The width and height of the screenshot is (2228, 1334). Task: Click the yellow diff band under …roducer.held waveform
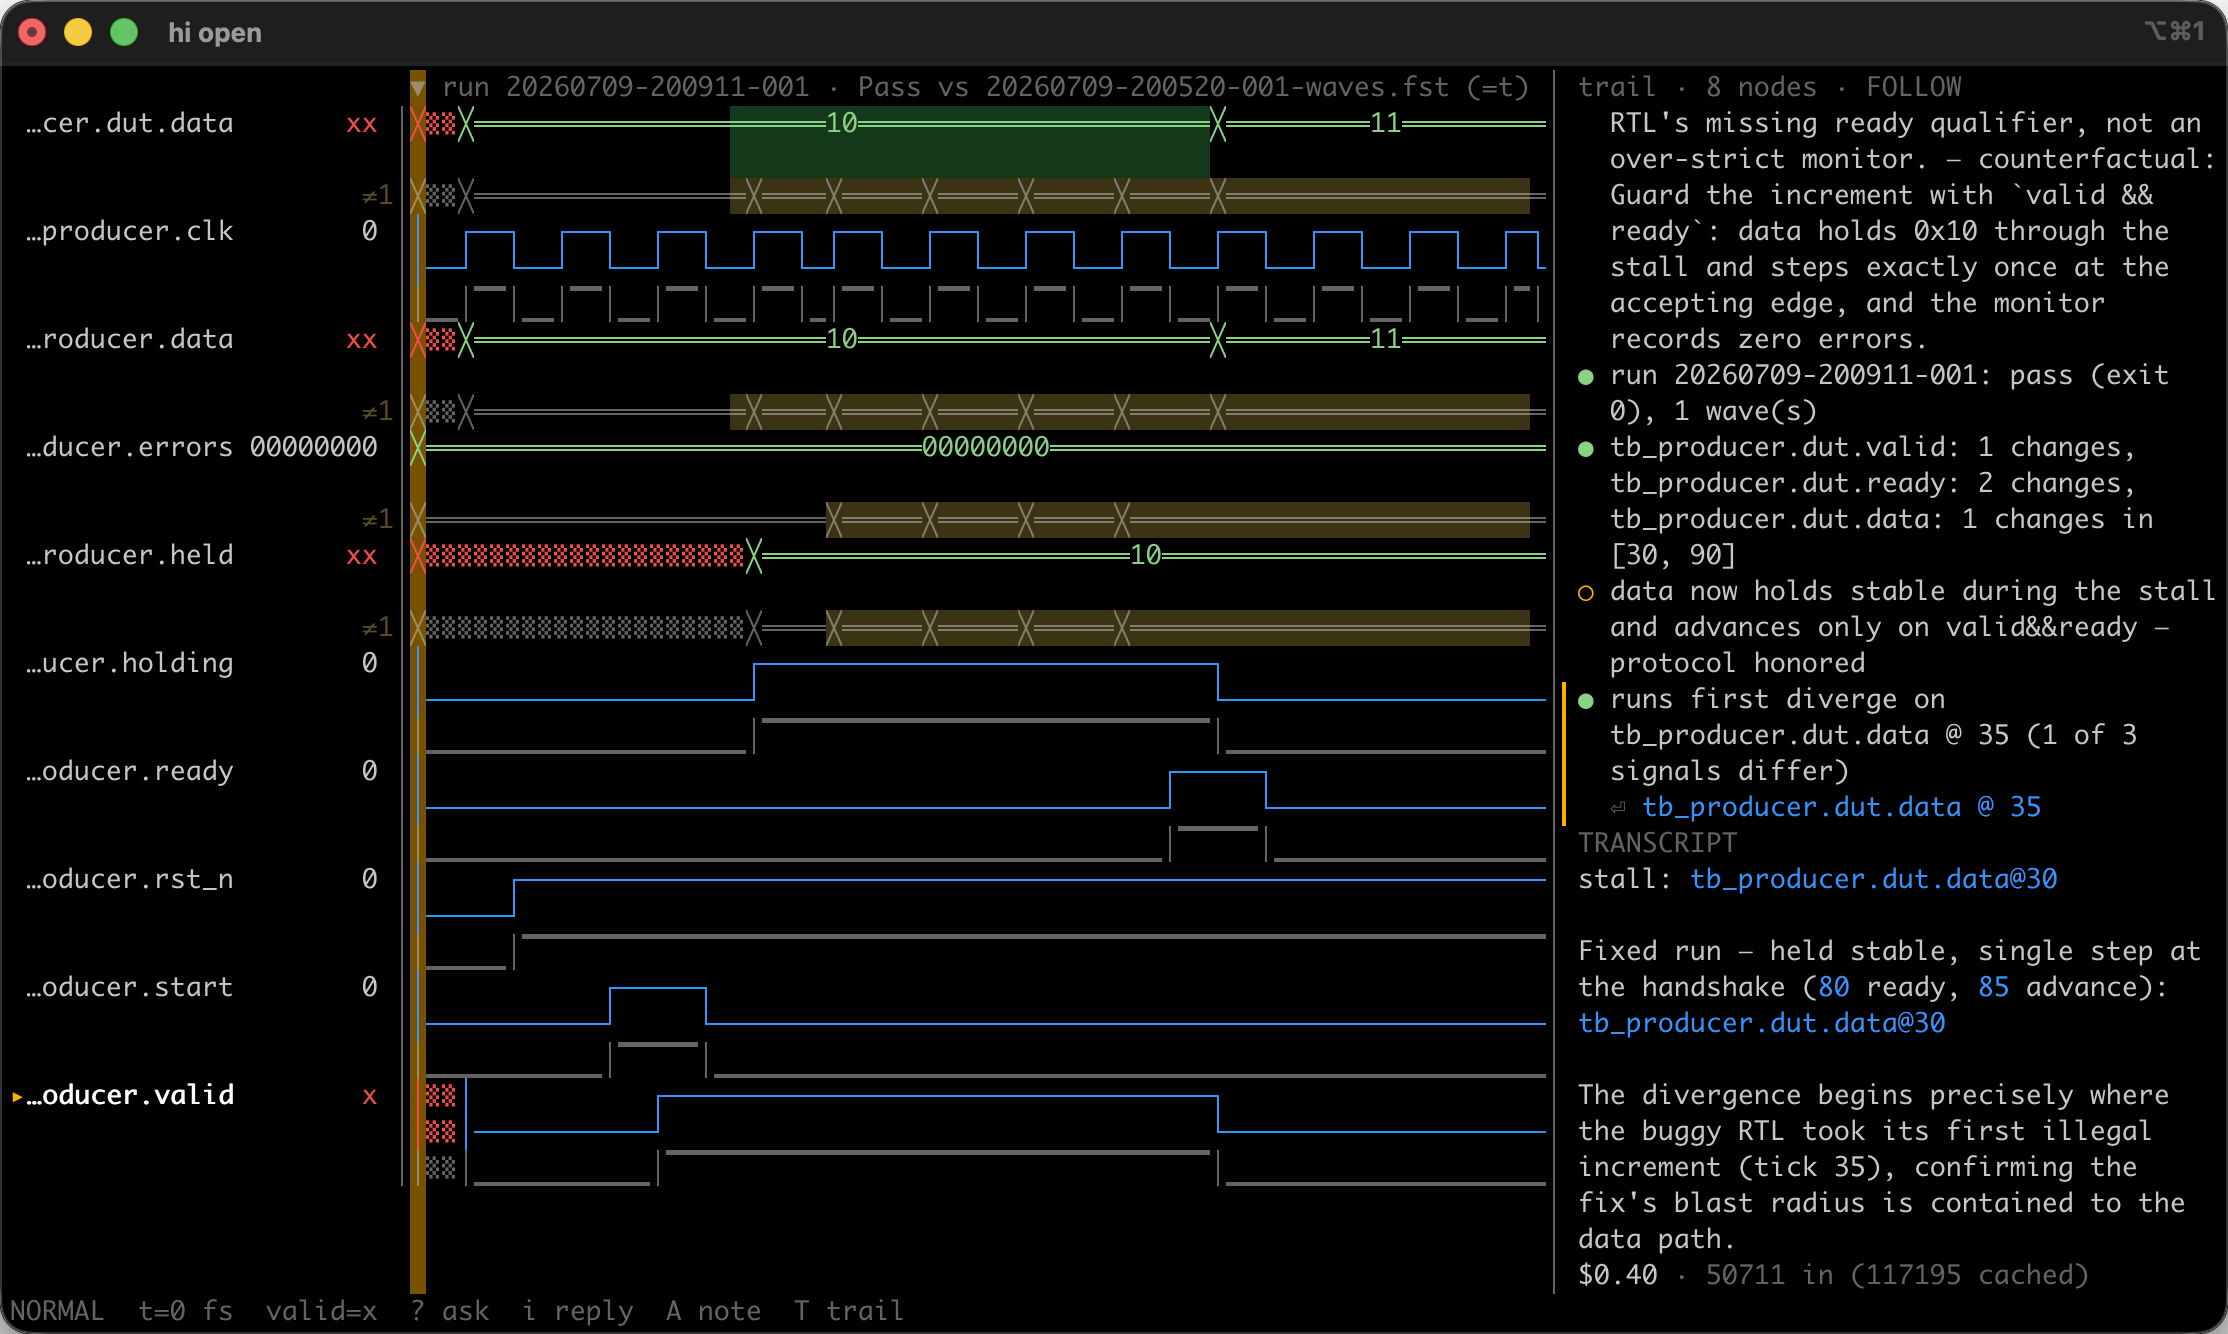(1177, 628)
